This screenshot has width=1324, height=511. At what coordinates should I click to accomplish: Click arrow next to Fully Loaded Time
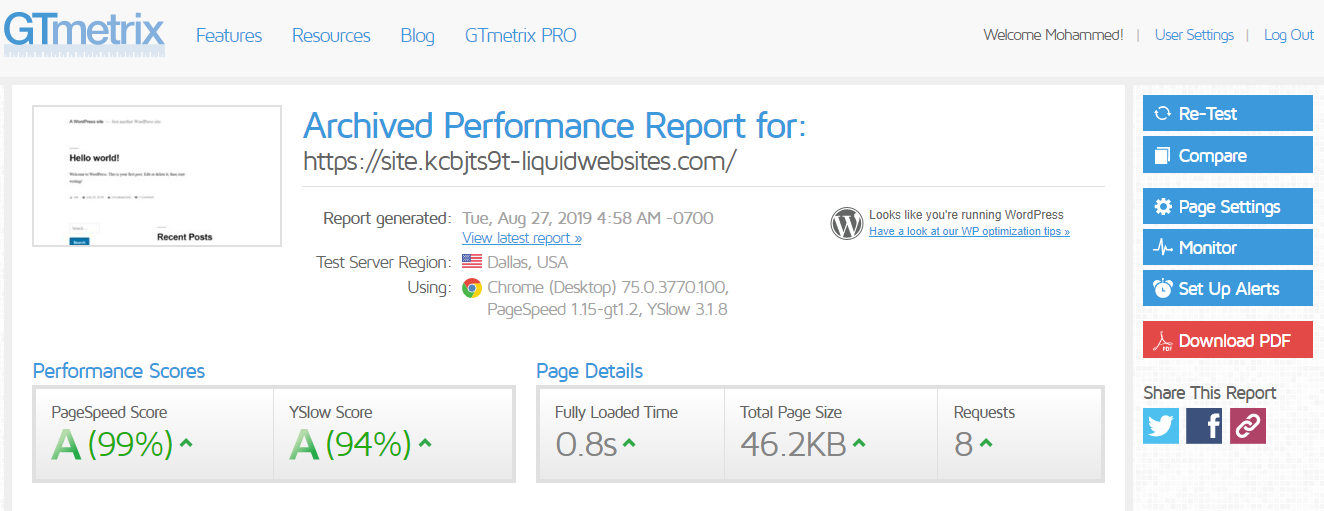pos(629,443)
